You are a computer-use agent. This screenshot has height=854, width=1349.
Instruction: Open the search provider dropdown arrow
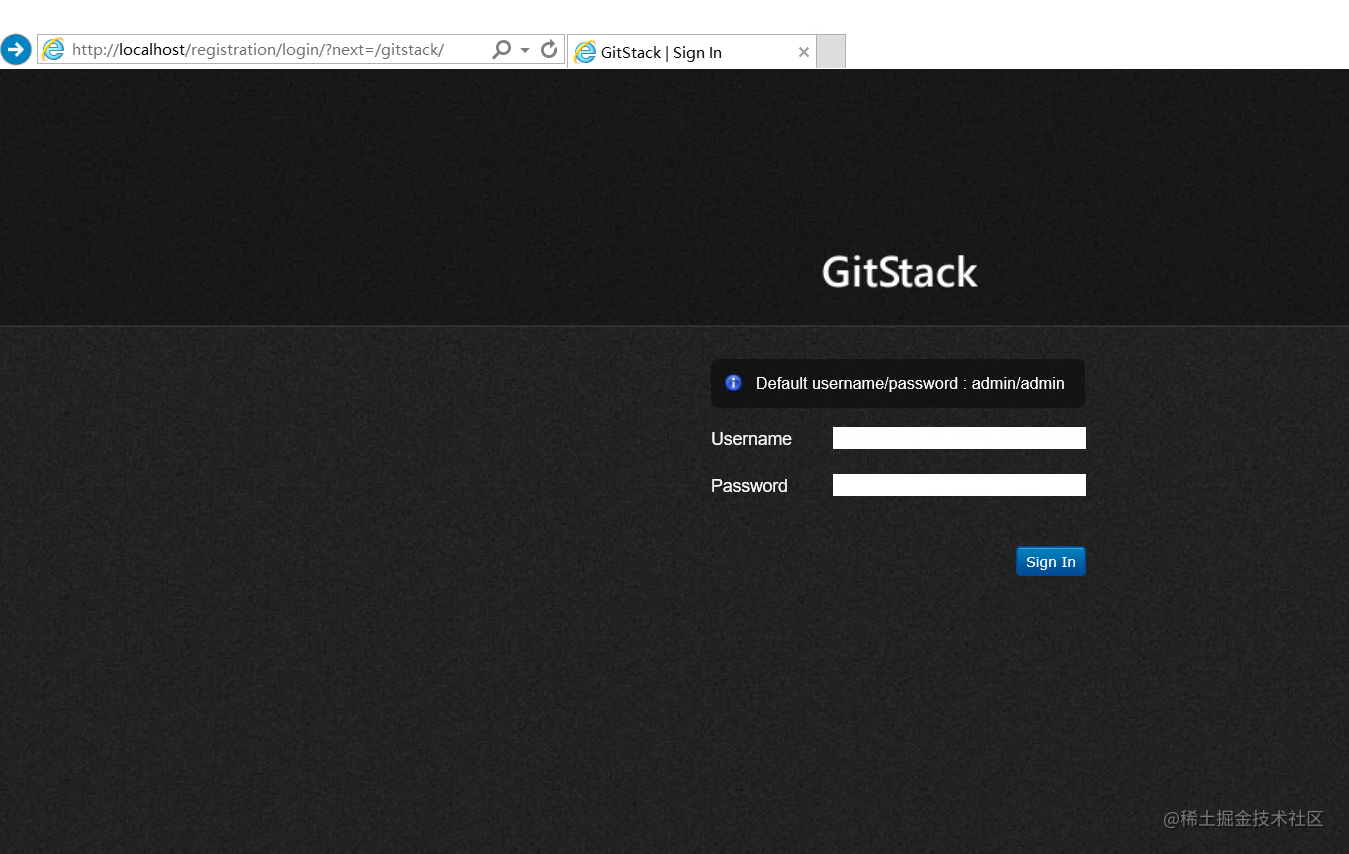tap(524, 49)
